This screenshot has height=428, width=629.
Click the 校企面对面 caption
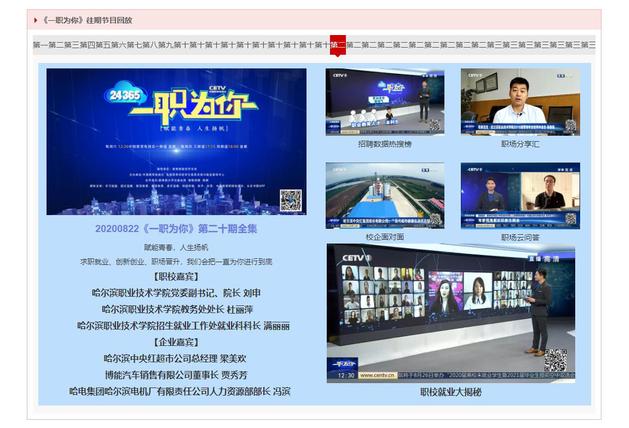coord(385,237)
